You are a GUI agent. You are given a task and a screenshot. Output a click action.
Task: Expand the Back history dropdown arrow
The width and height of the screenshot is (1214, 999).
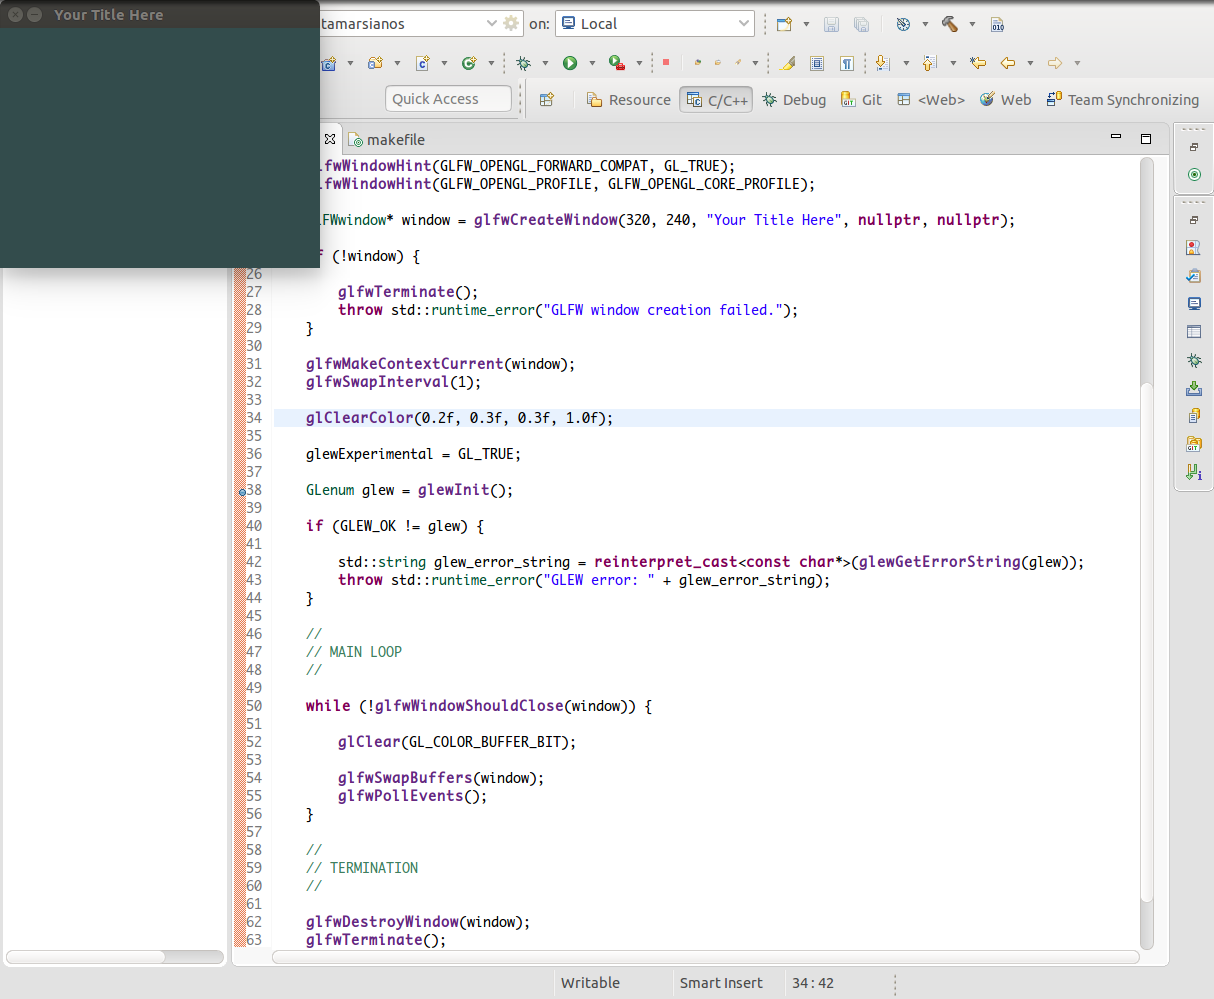pos(1030,63)
